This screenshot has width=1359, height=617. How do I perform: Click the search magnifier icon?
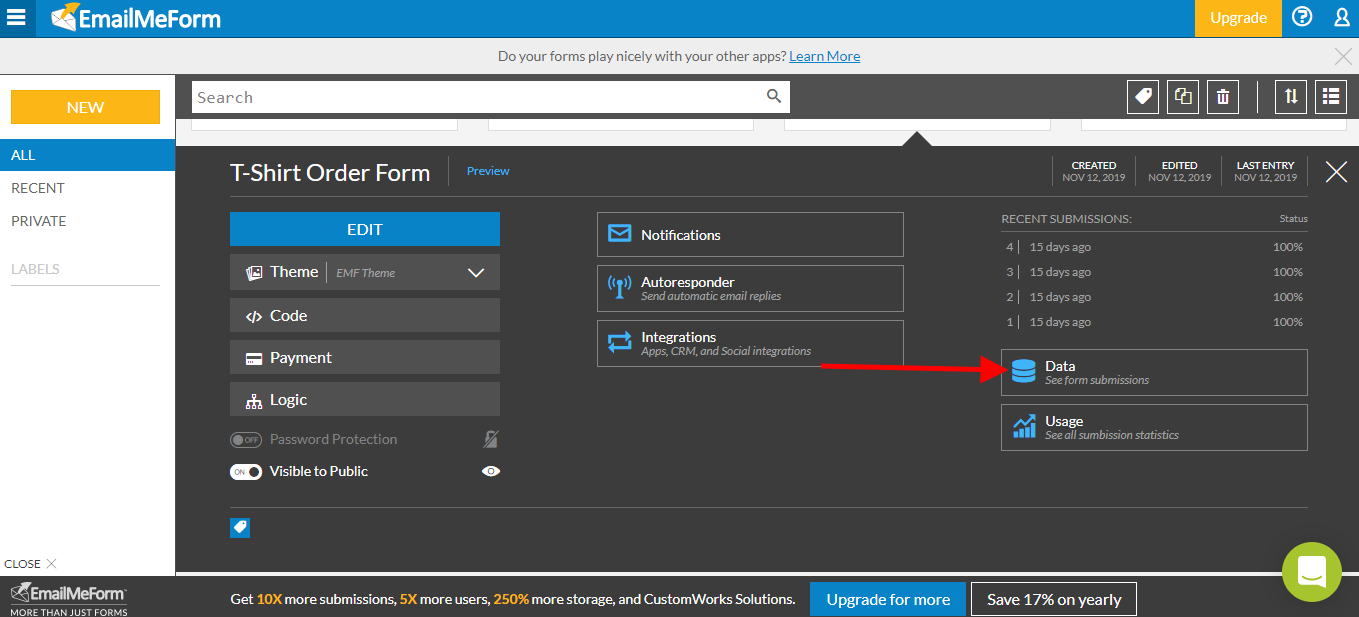774,96
